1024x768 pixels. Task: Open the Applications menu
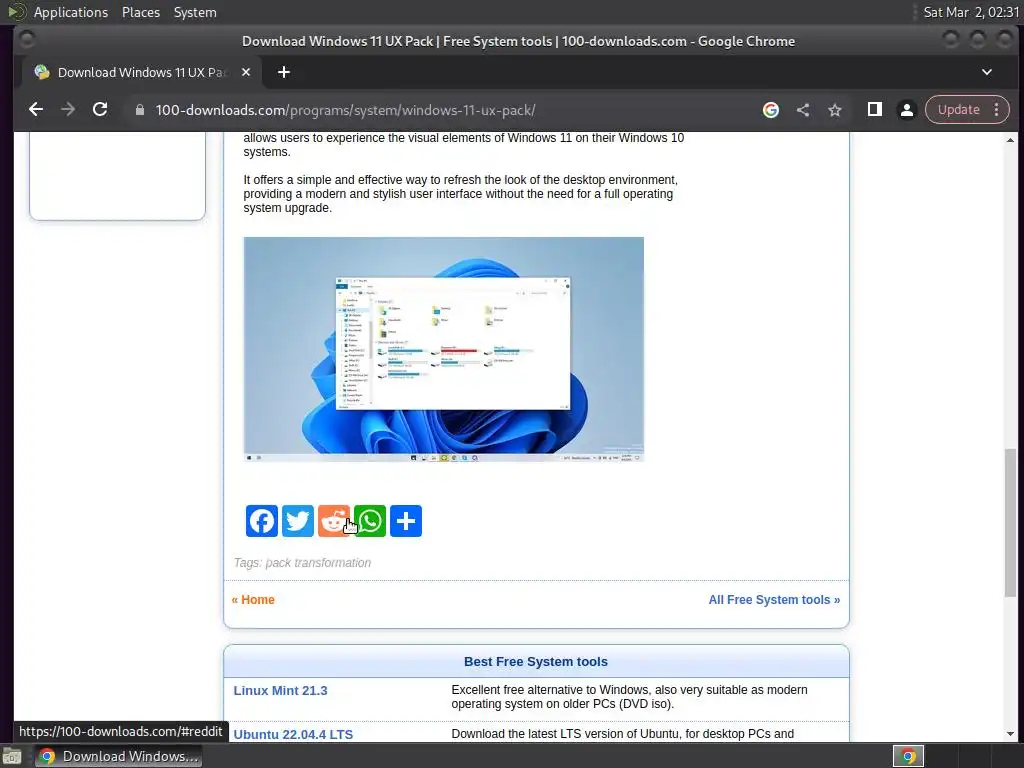[x=71, y=12]
